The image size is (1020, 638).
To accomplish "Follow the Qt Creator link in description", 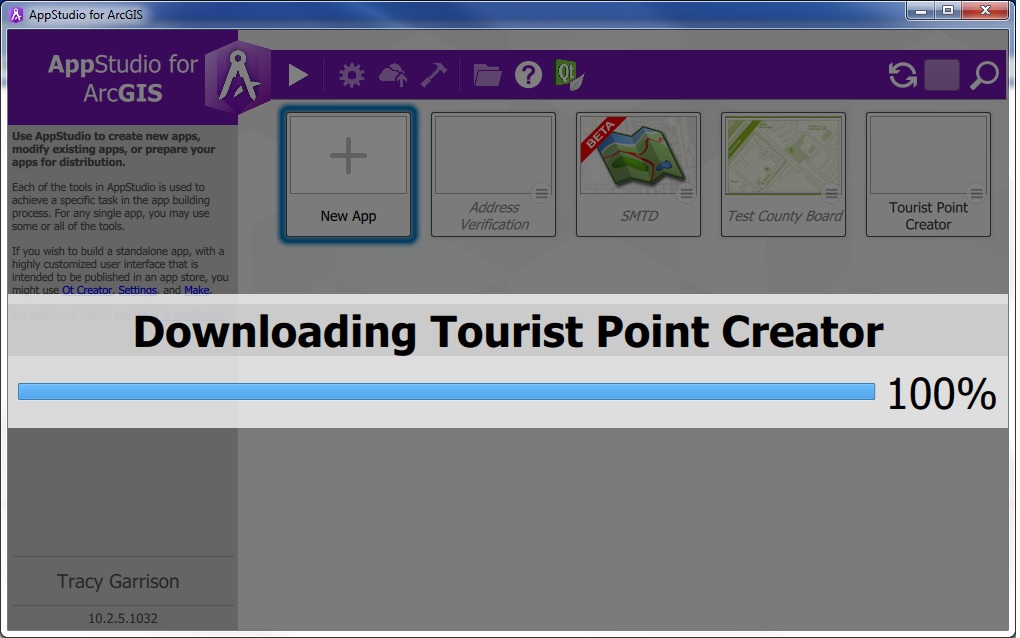I will coord(87,289).
